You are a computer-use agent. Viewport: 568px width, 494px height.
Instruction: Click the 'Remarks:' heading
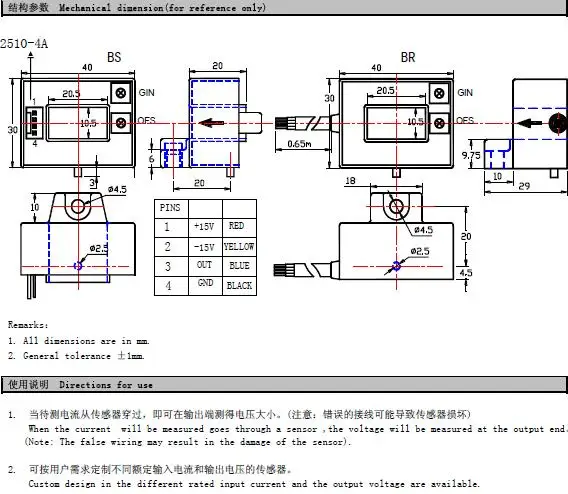pyautogui.click(x=28, y=325)
